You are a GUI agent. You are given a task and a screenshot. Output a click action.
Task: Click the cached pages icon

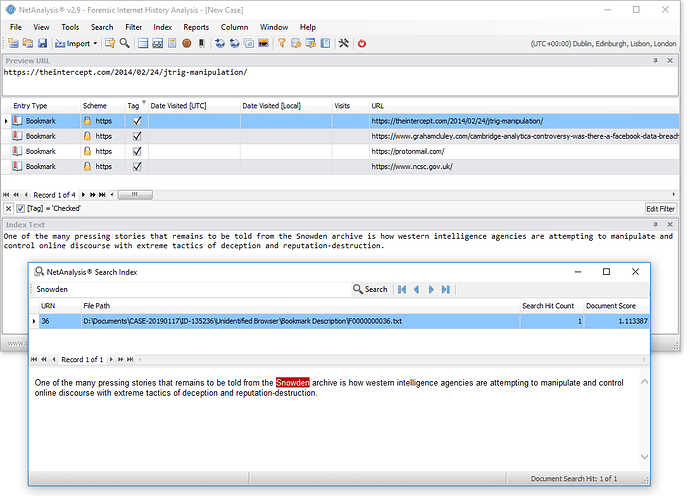tap(249, 43)
